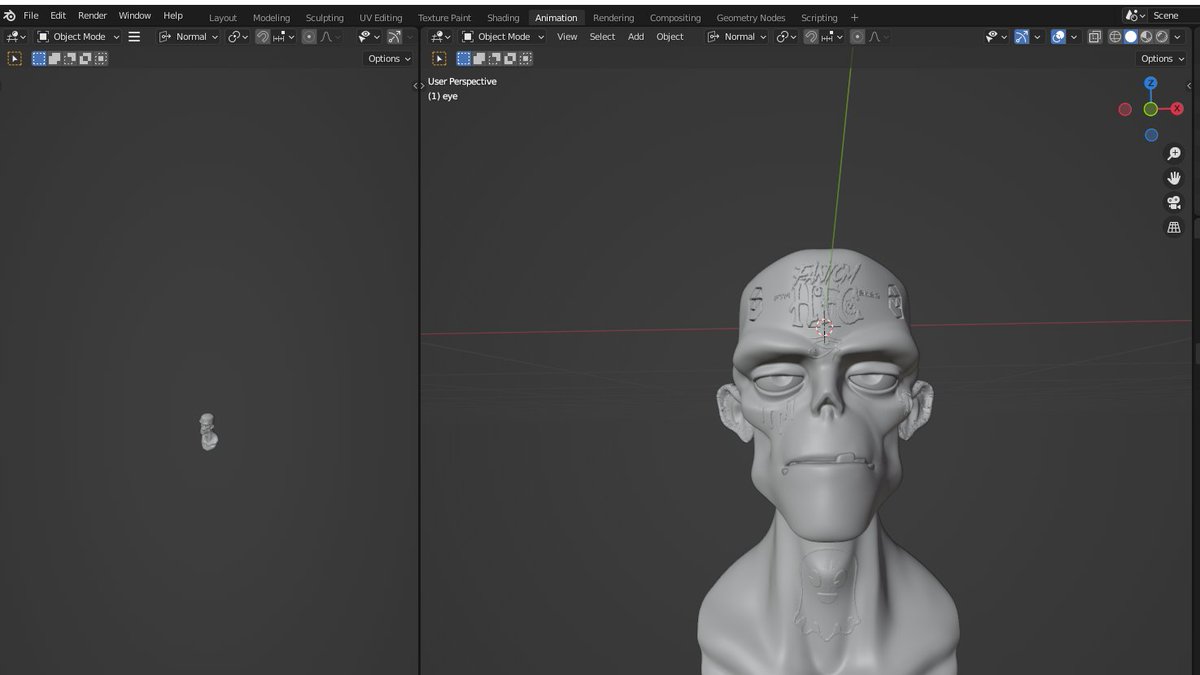
Task: Click the Z axis on the navigation gizmo
Action: tap(1151, 84)
